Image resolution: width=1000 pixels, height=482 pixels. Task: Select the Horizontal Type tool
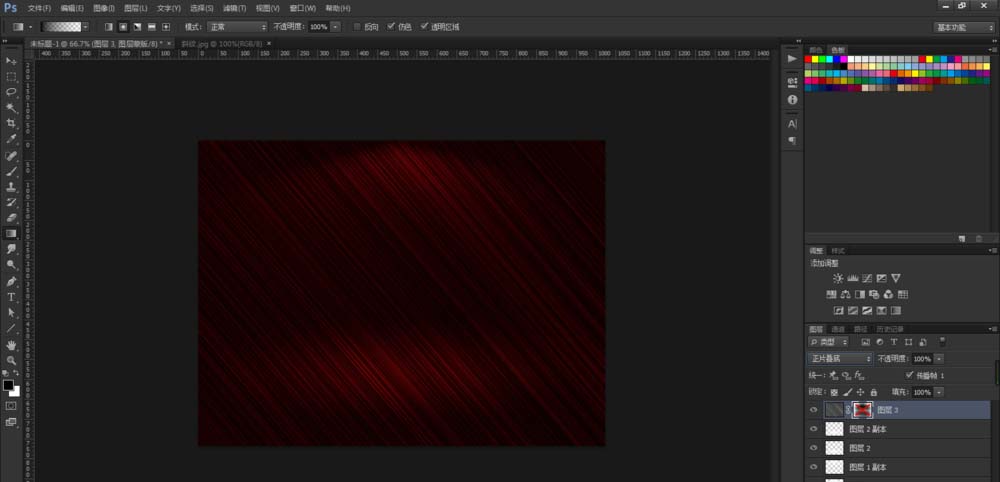(12, 297)
